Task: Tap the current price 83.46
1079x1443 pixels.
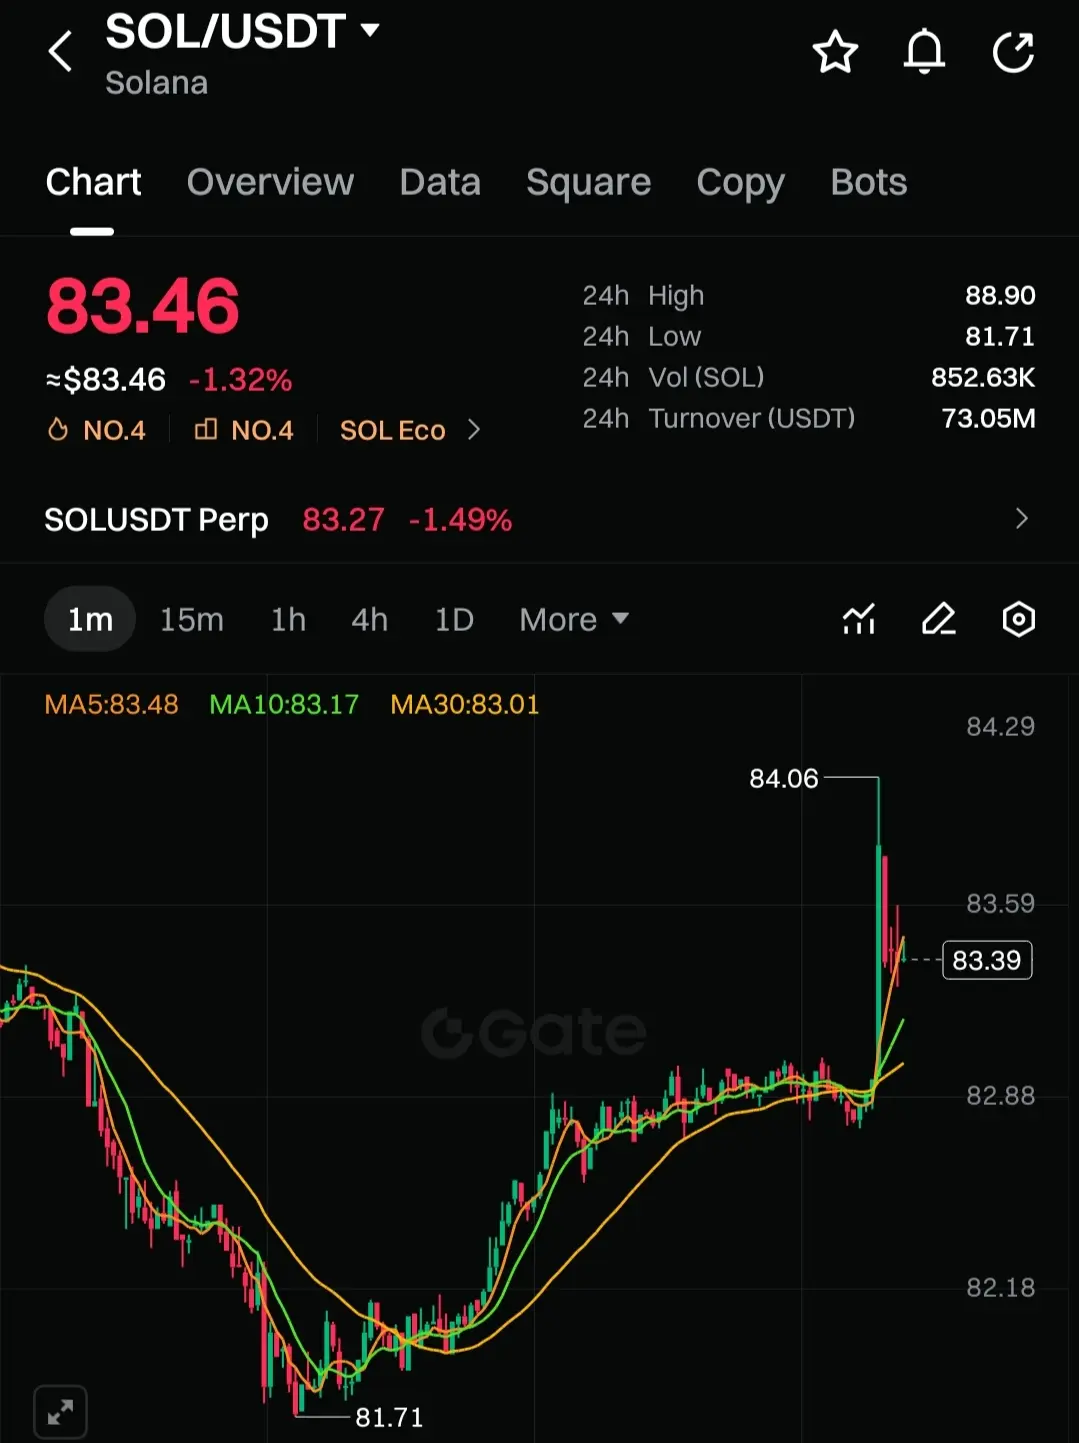Action: 143,306
